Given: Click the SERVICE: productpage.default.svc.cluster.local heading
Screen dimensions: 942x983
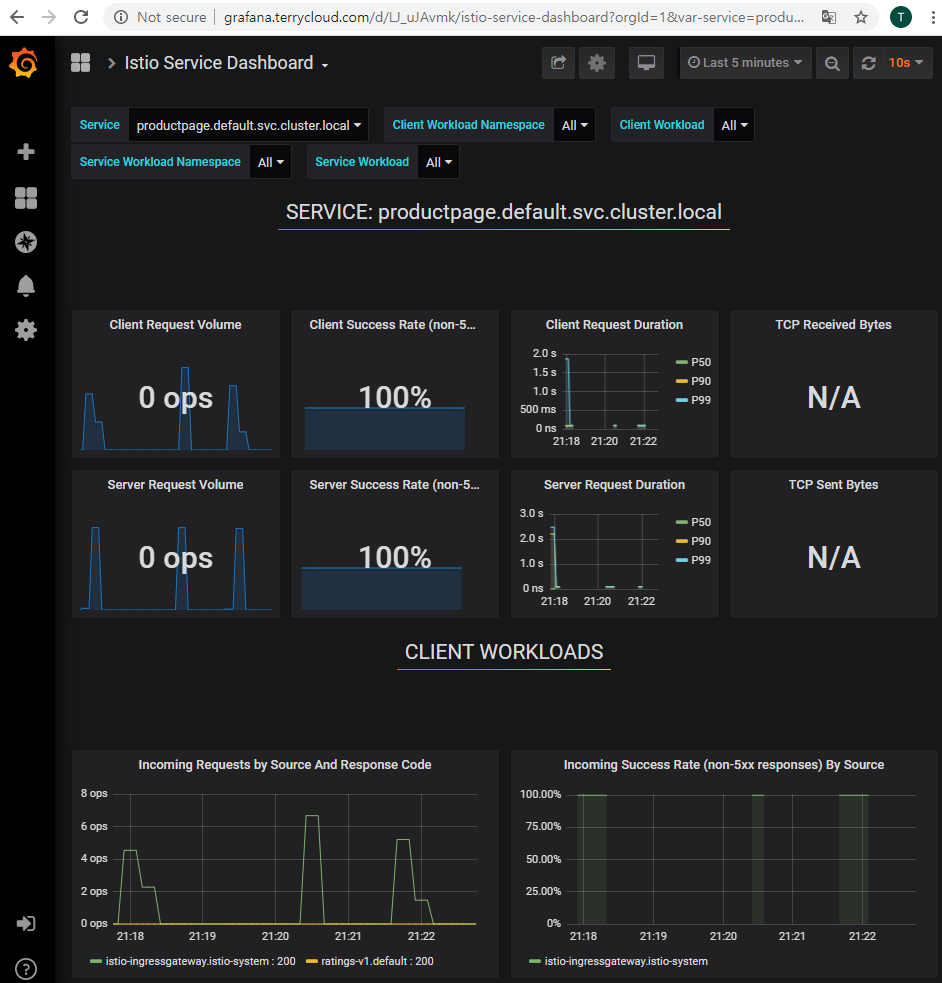Looking at the screenshot, I should tap(504, 212).
